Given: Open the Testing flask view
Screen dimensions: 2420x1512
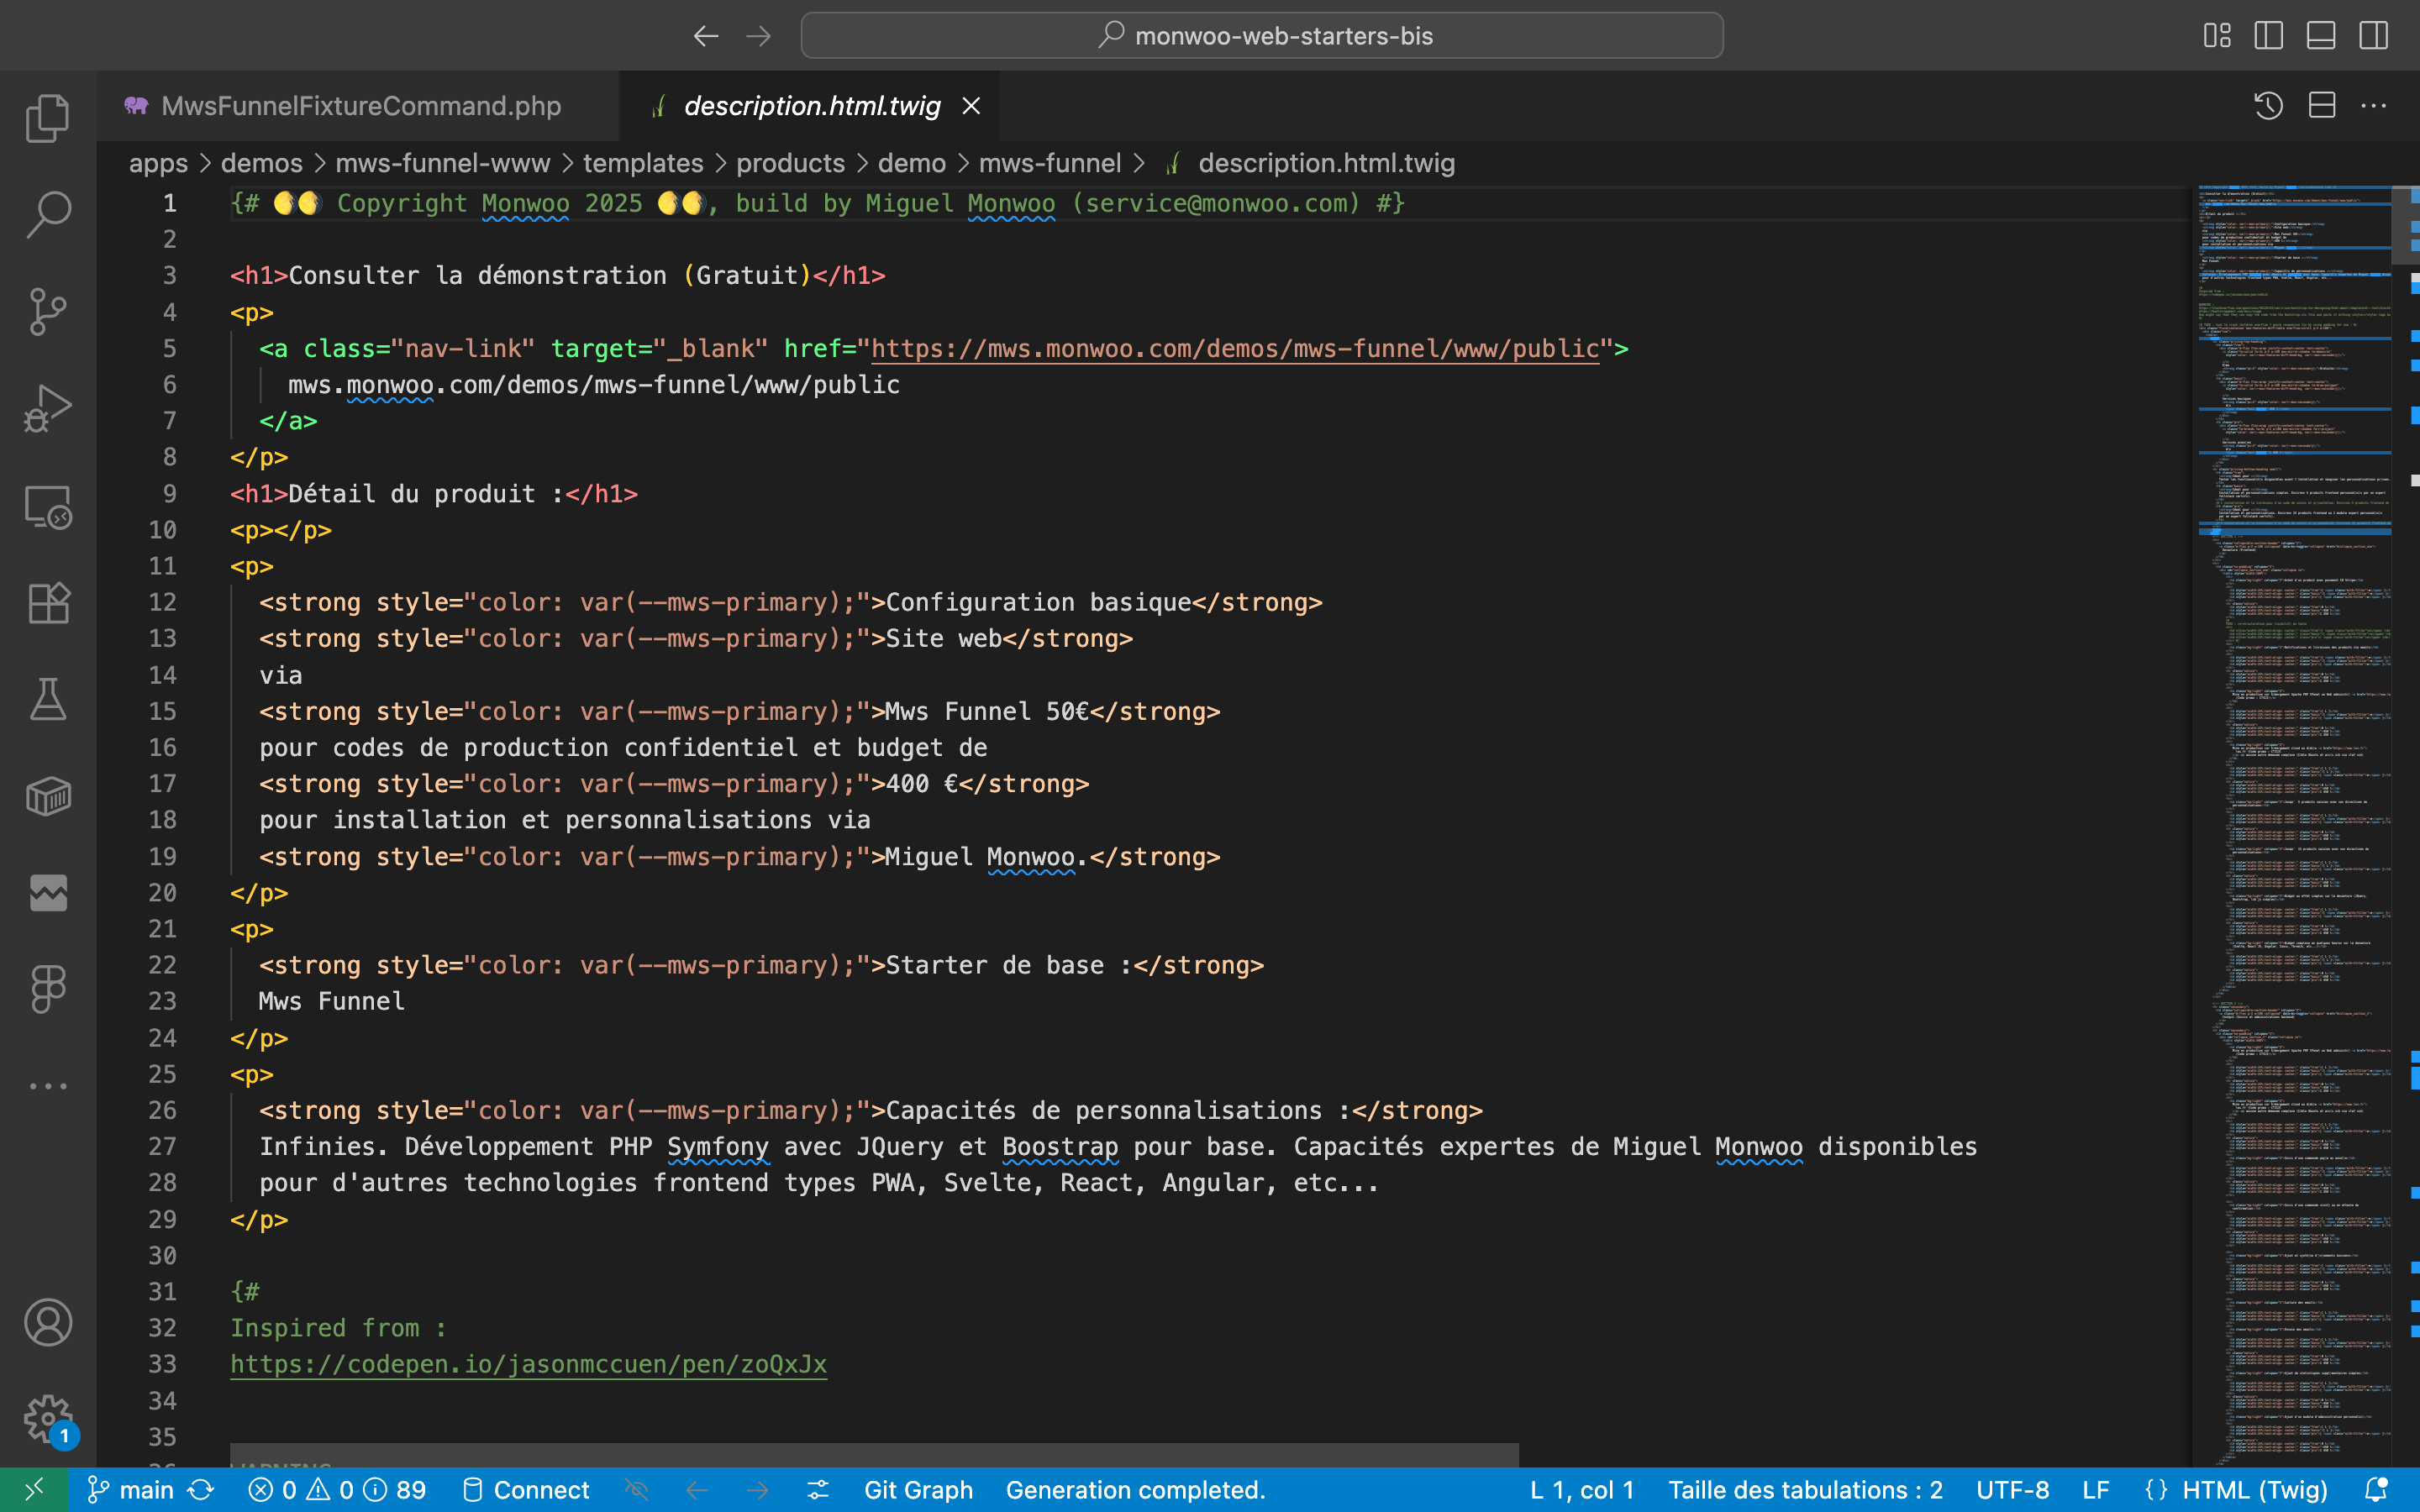Looking at the screenshot, I should coord(47,700).
